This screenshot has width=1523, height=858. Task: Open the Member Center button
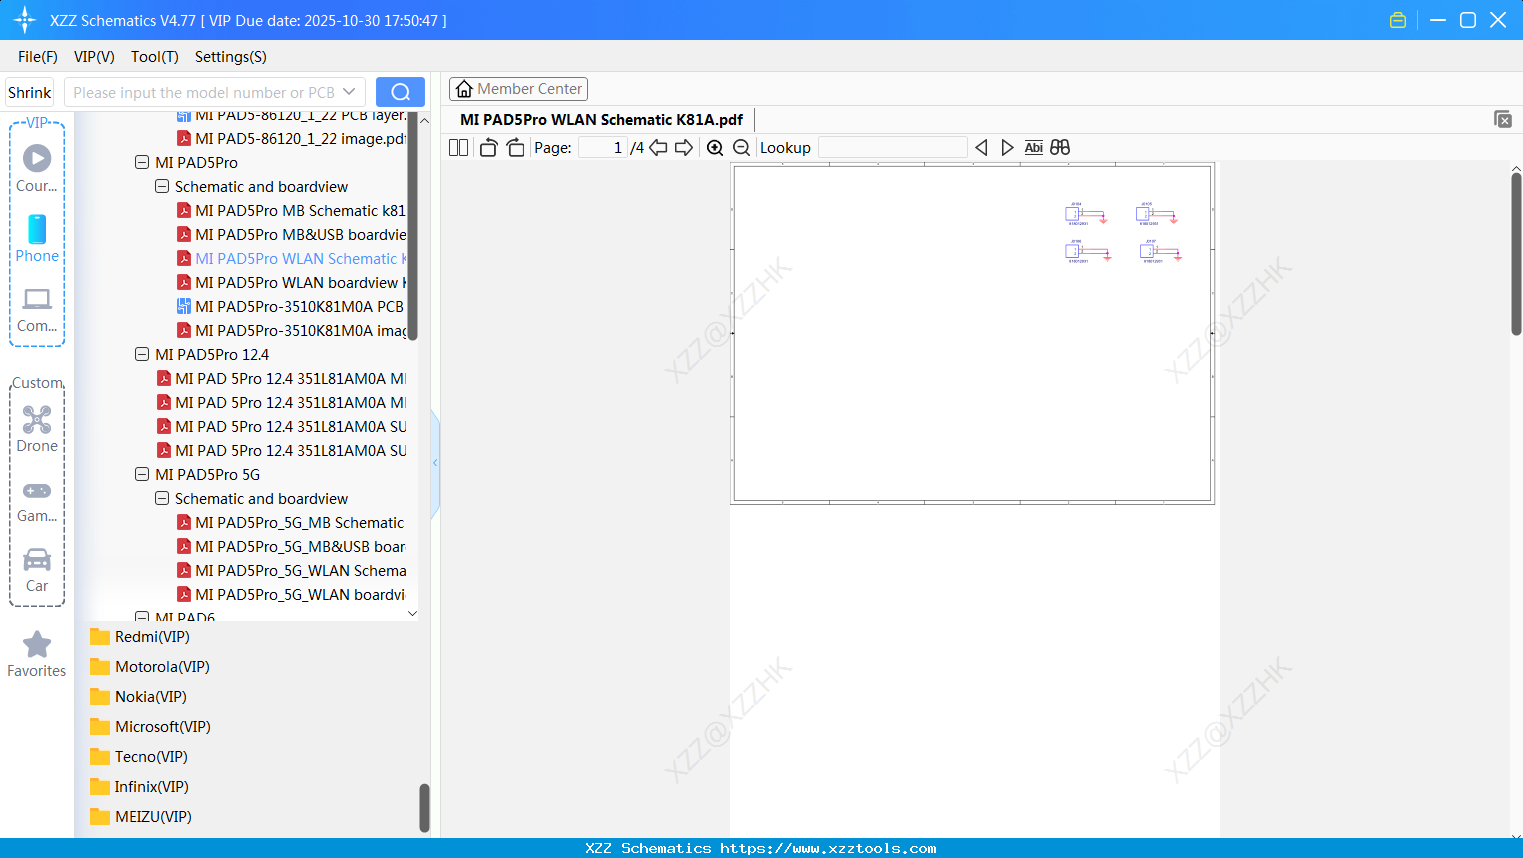(518, 89)
